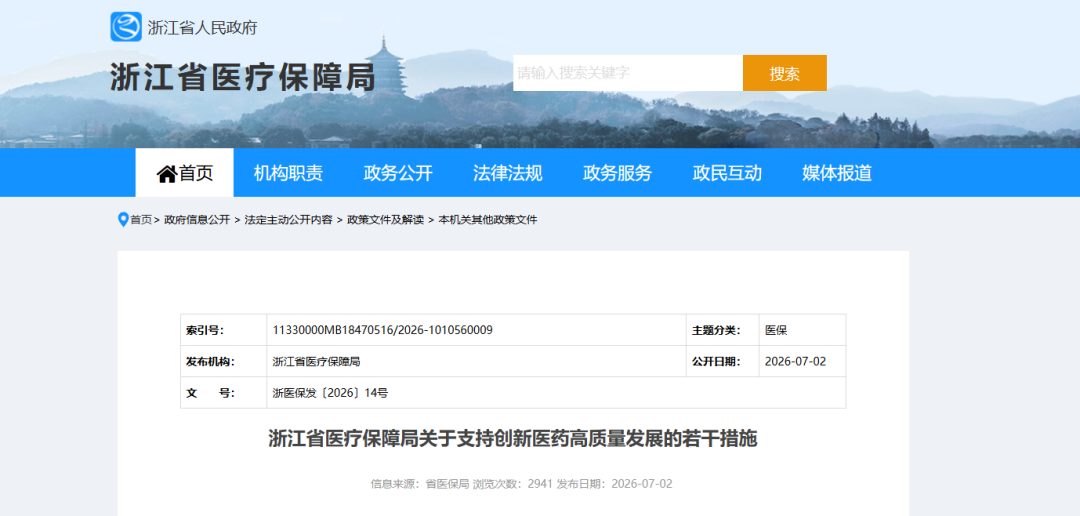
Task: Click the 医保 category value
Action: tap(776, 330)
